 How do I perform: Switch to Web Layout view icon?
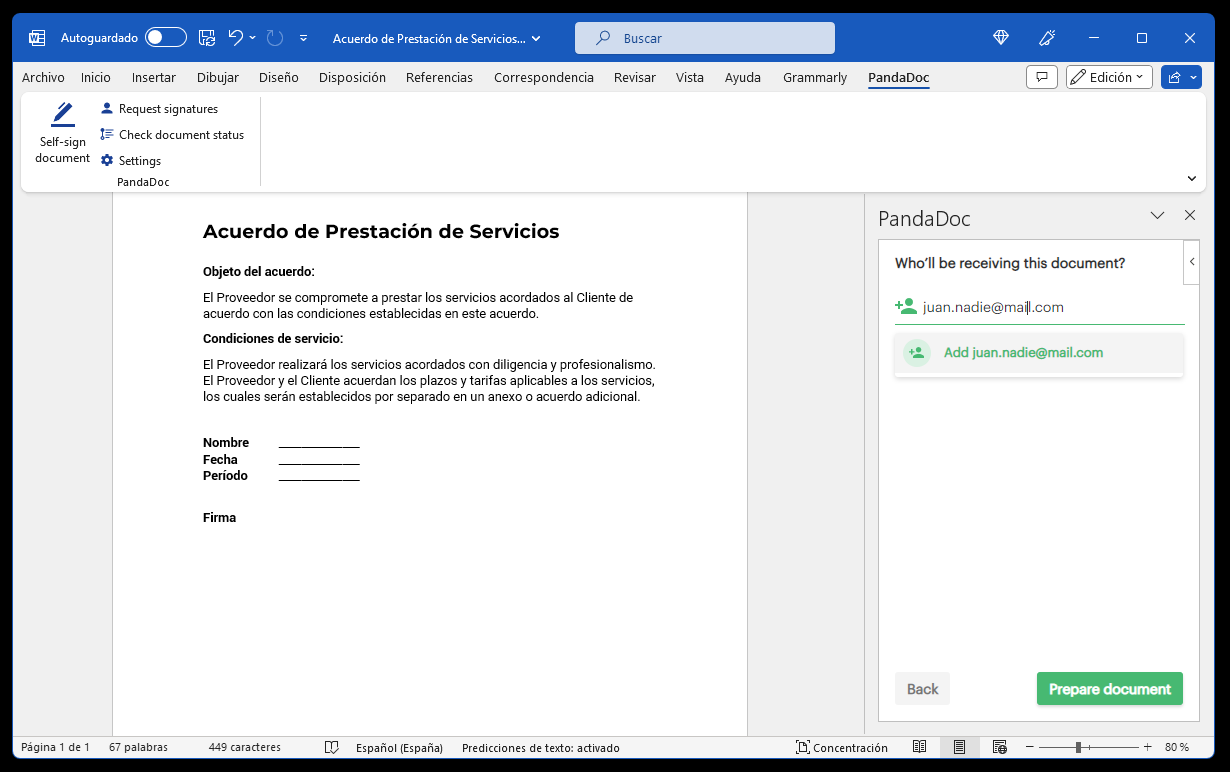[999, 747]
